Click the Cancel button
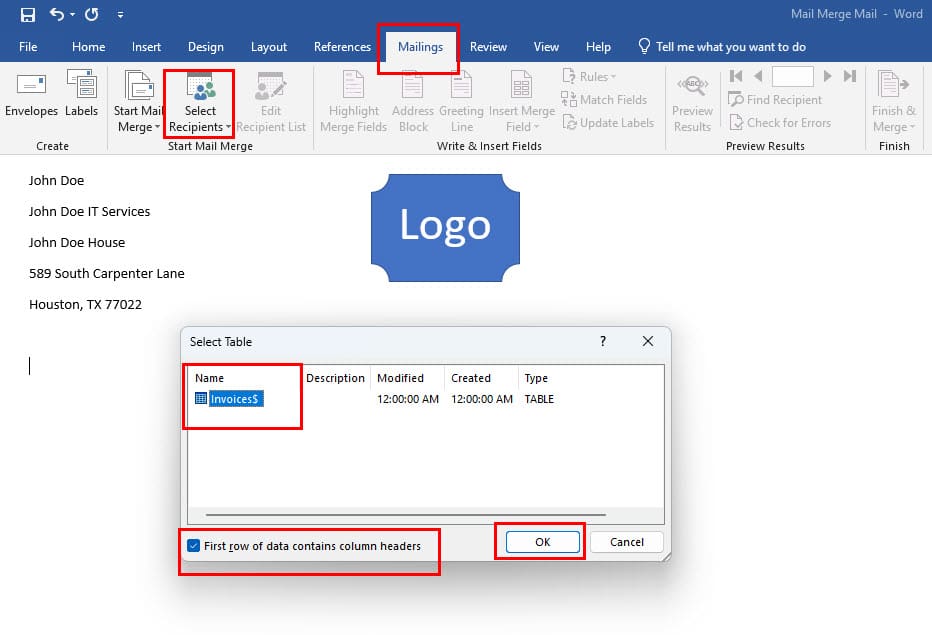 tap(626, 542)
